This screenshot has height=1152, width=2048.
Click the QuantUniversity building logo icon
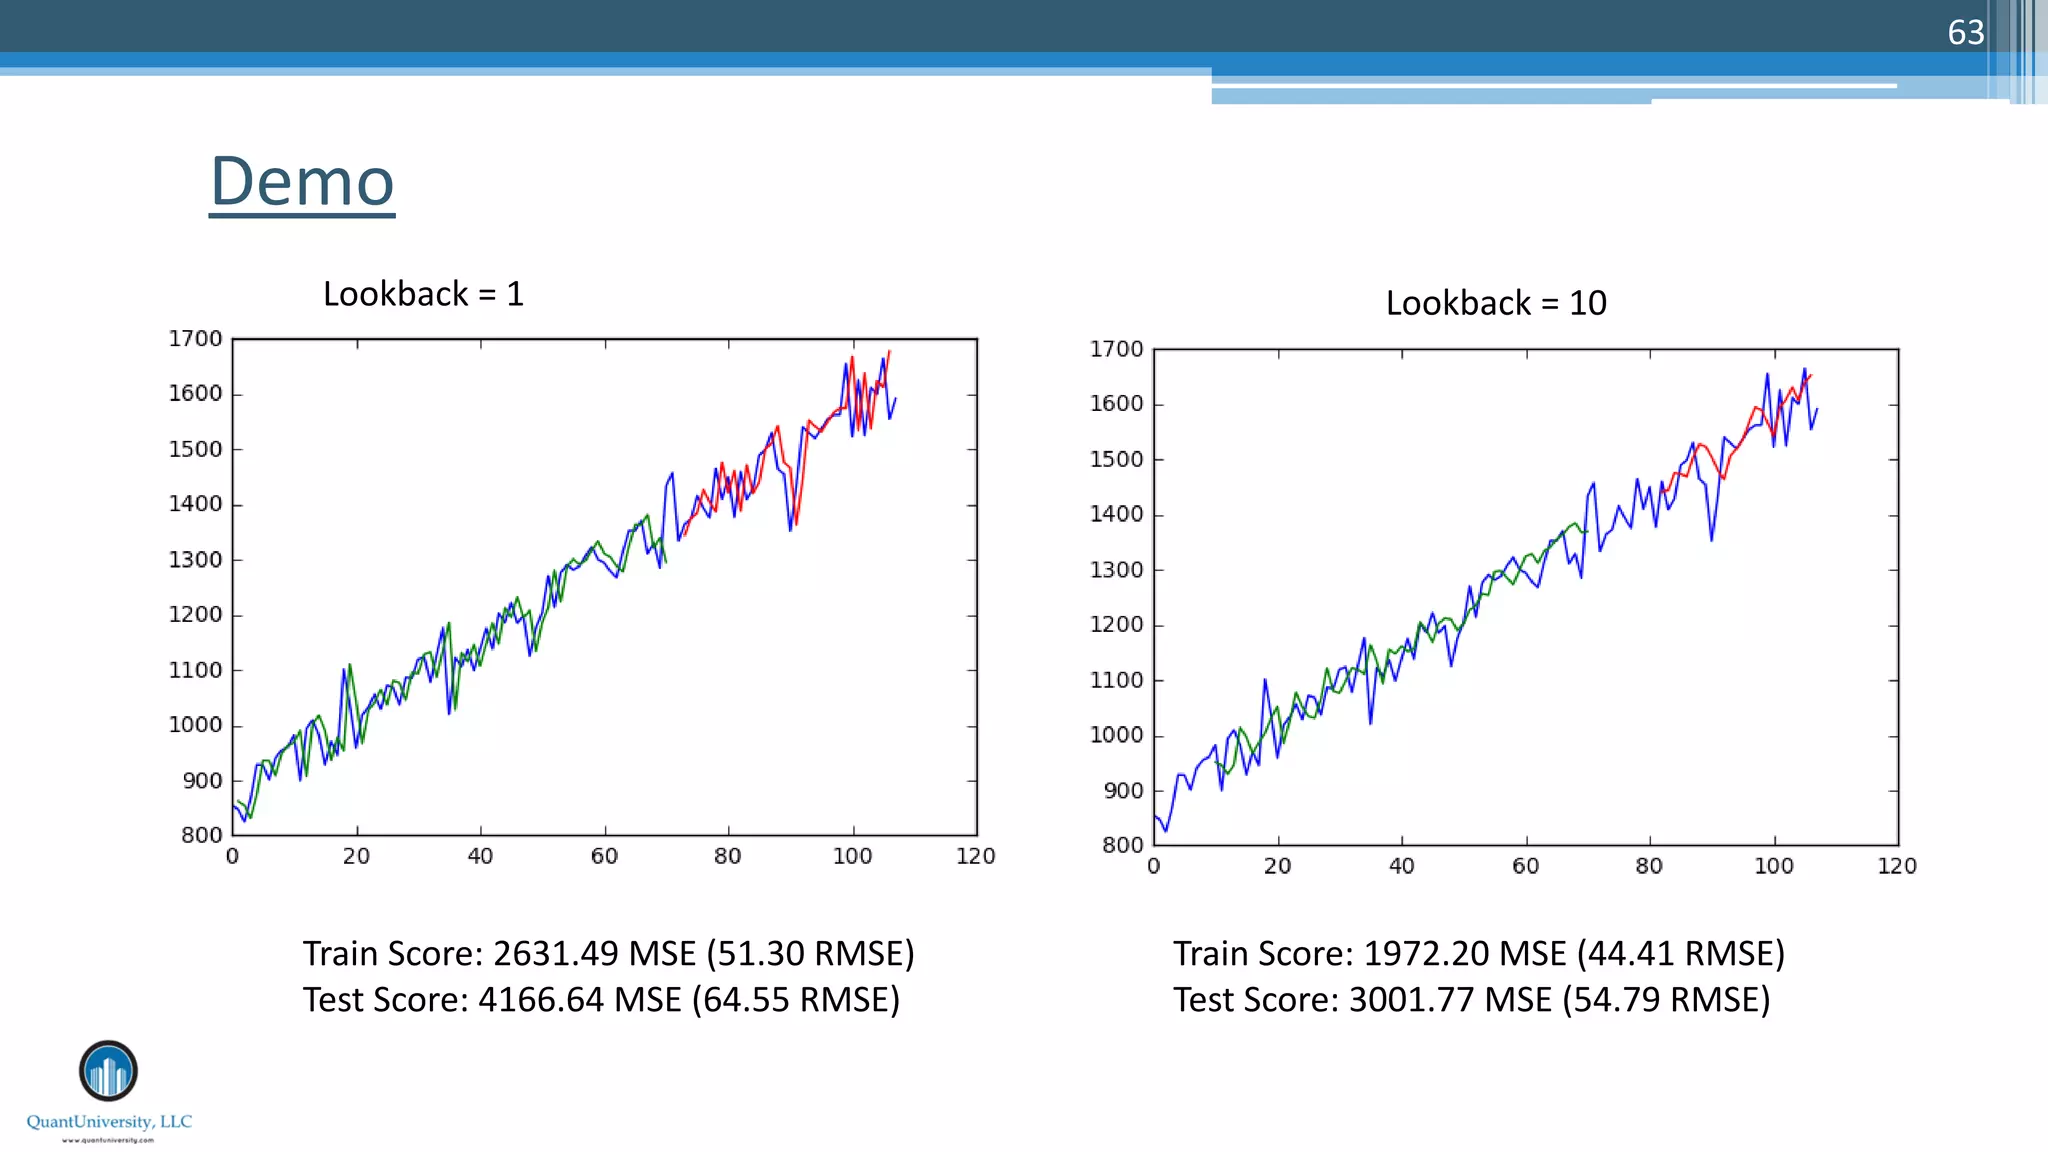[x=108, y=1071]
